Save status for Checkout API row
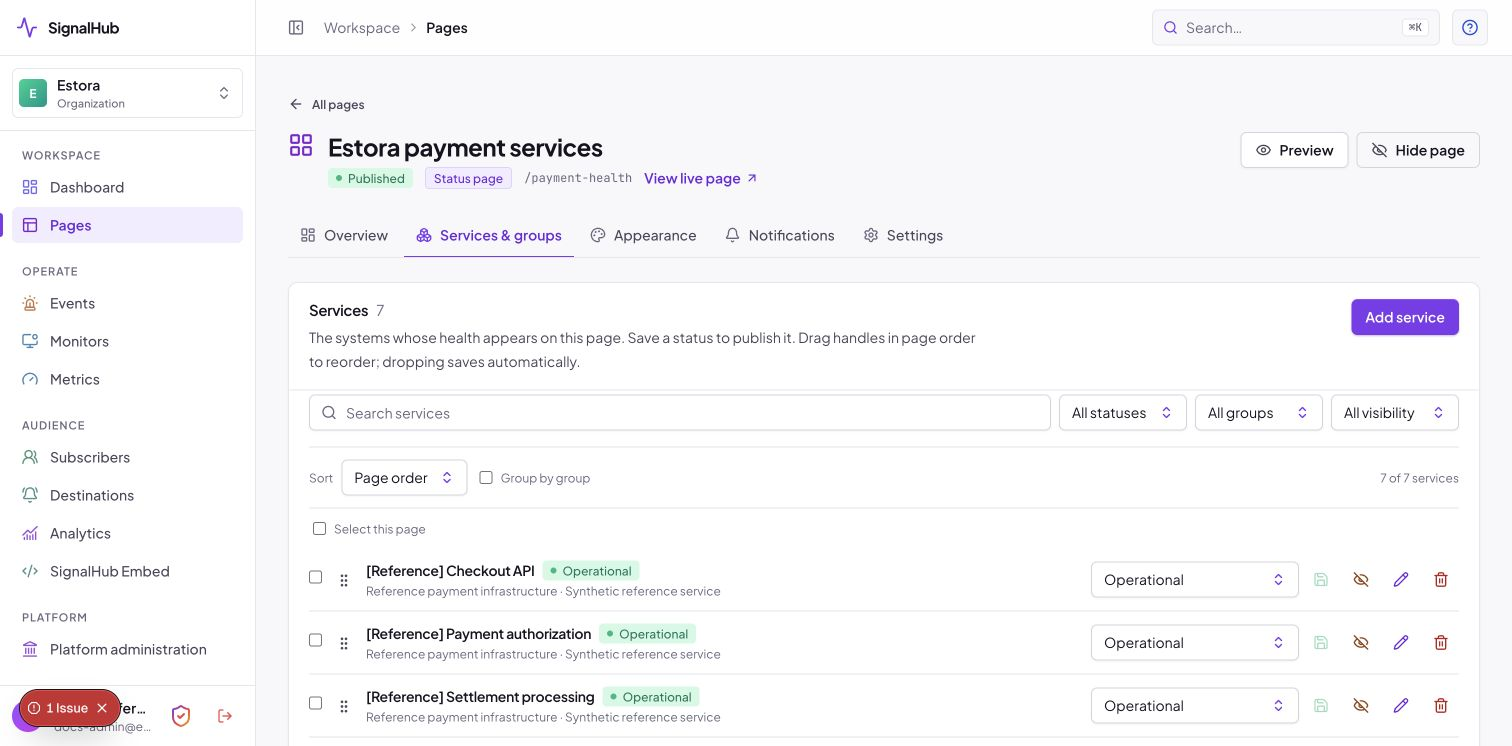This screenshot has width=1512, height=746. (x=1321, y=580)
